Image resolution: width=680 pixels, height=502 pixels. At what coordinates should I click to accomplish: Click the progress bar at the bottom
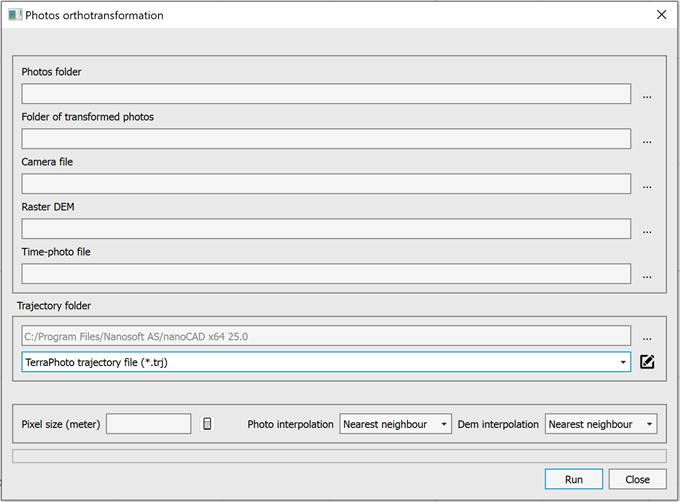pyautogui.click(x=339, y=456)
